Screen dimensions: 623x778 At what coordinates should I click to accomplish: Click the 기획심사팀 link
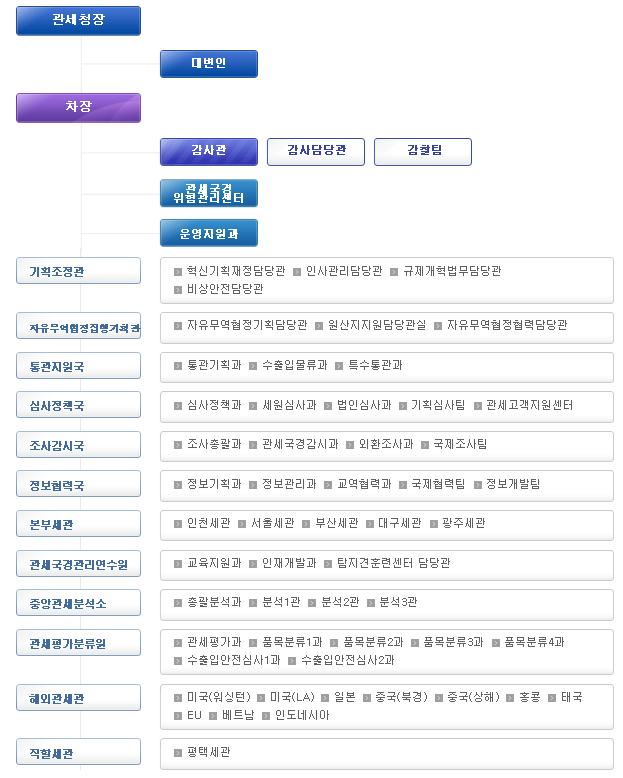[438, 405]
